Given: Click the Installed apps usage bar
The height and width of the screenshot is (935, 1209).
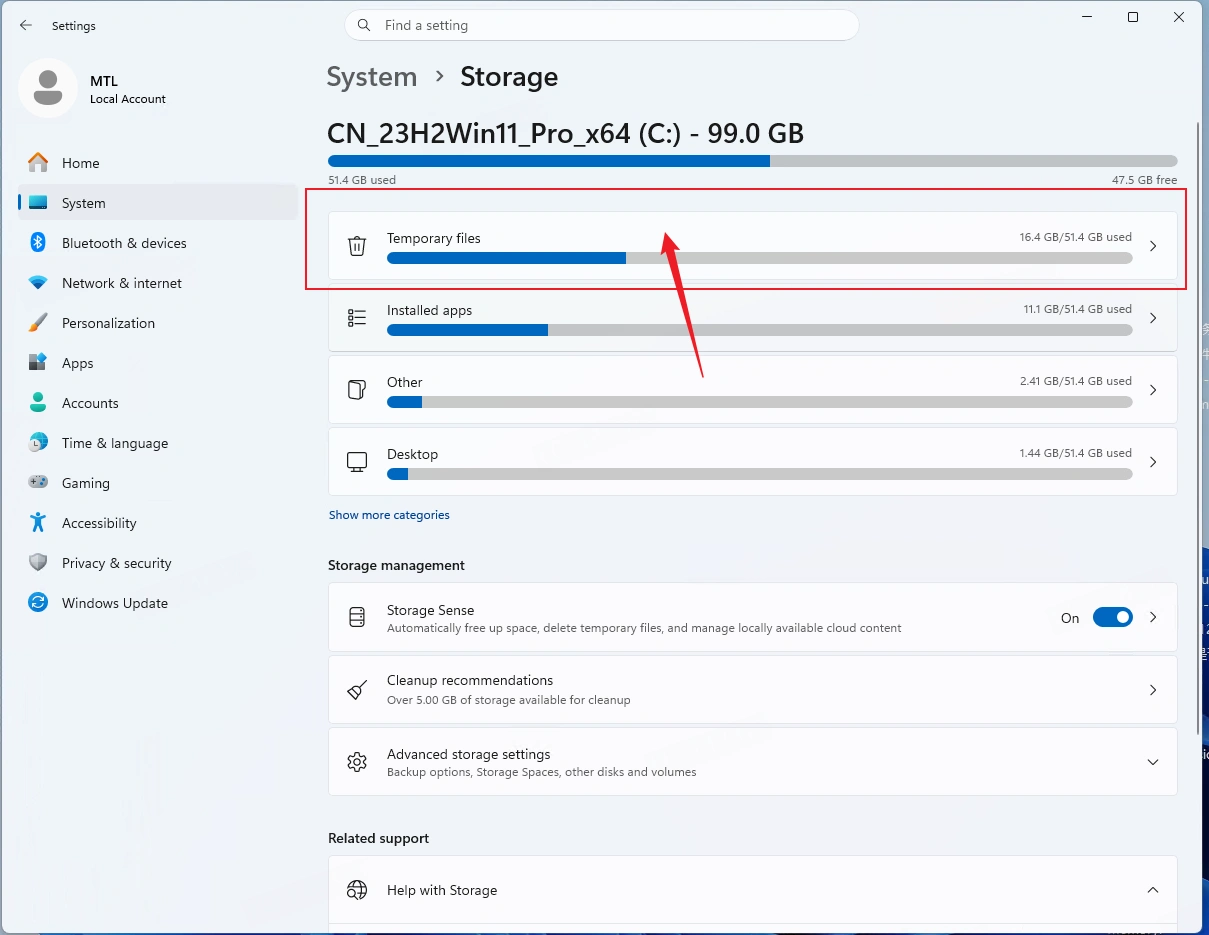Looking at the screenshot, I should 759,330.
